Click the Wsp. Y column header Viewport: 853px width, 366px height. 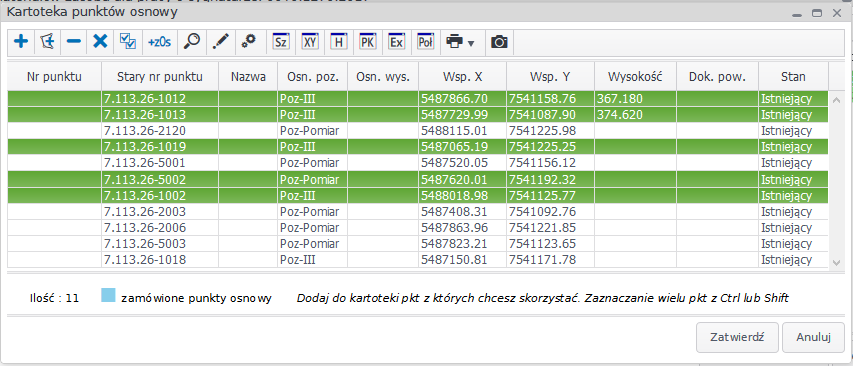coord(550,77)
